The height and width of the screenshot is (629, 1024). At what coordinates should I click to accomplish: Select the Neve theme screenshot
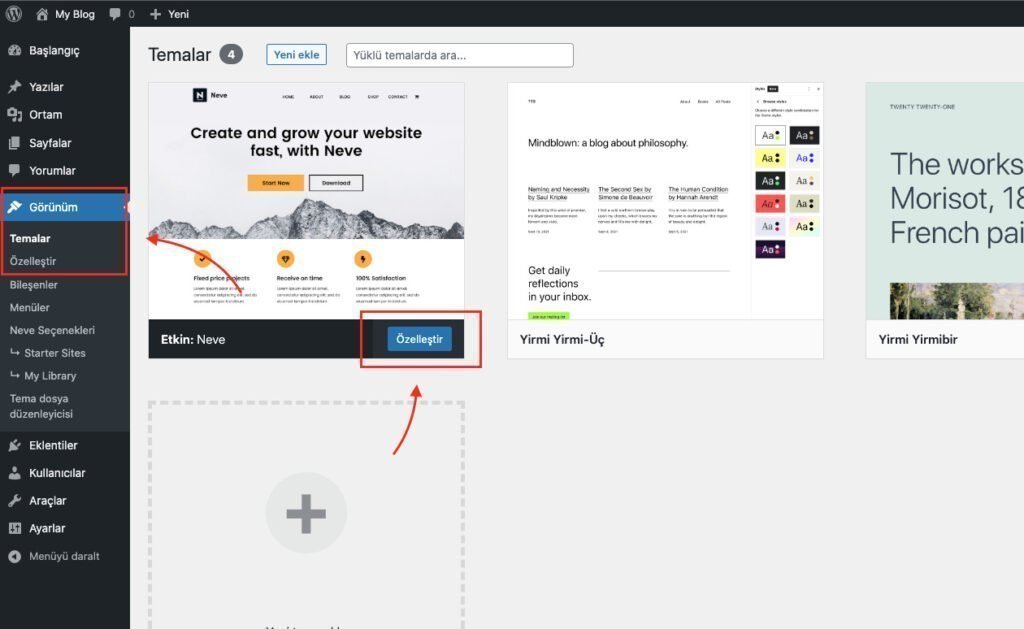click(x=306, y=201)
